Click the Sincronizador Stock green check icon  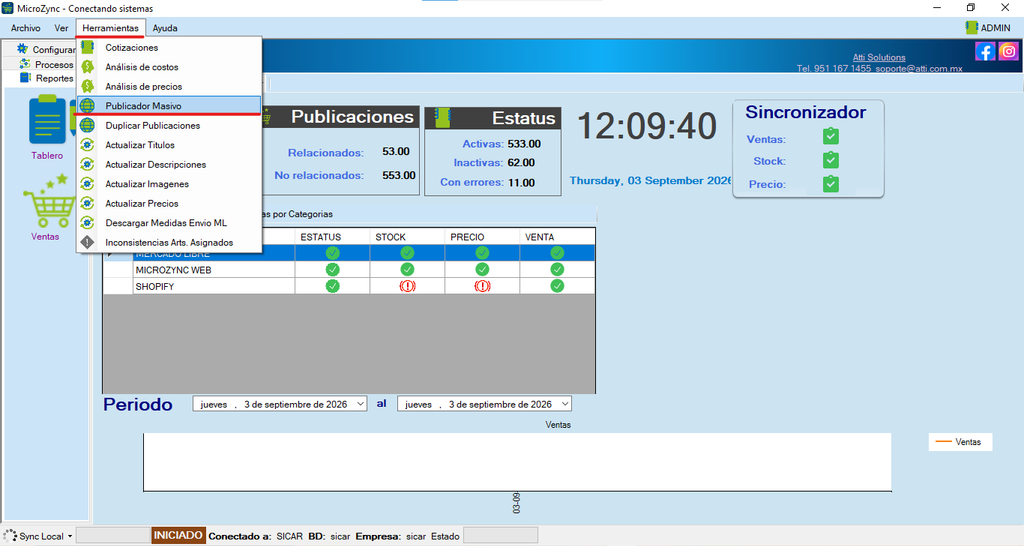[831, 160]
